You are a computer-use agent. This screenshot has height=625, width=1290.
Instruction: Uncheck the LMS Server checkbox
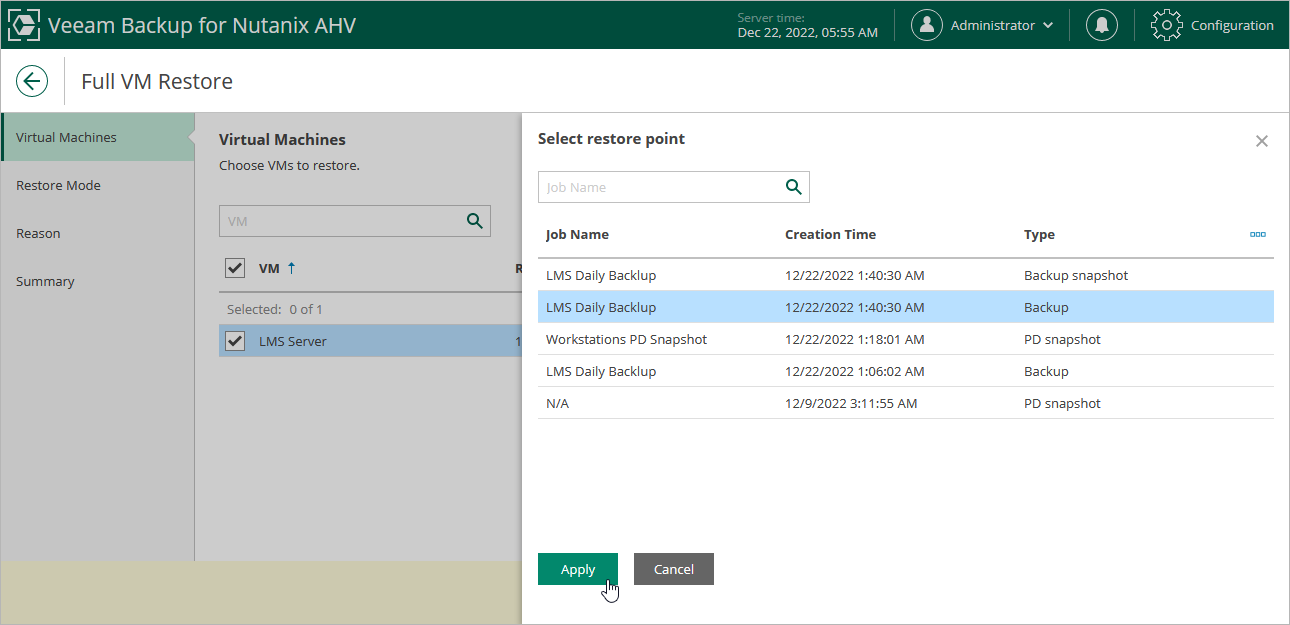point(235,341)
